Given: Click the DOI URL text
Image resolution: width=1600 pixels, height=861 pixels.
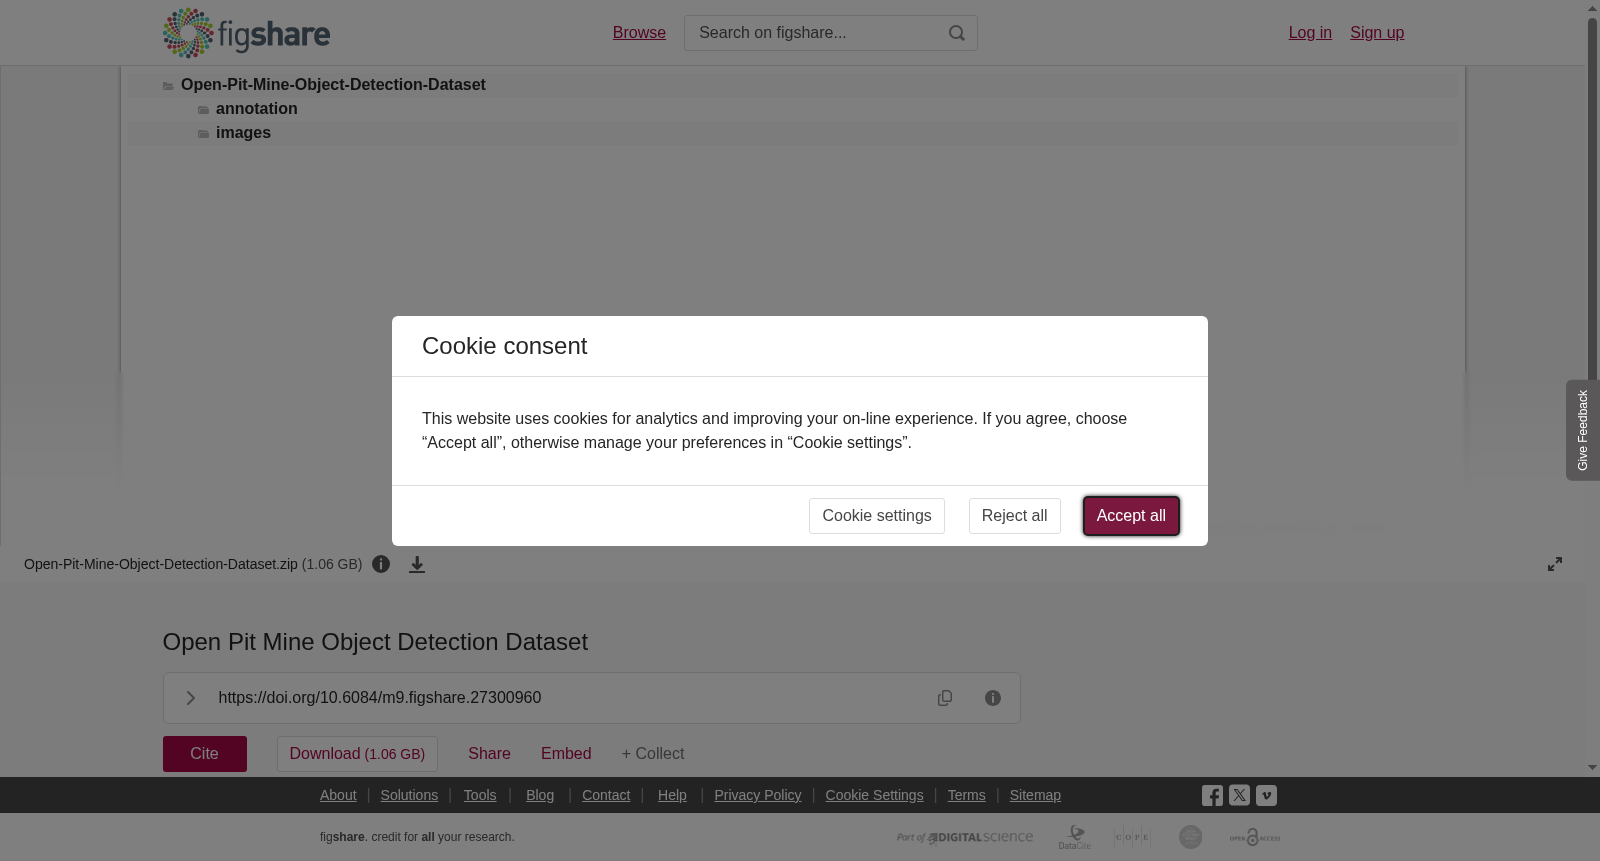Looking at the screenshot, I should (x=380, y=698).
